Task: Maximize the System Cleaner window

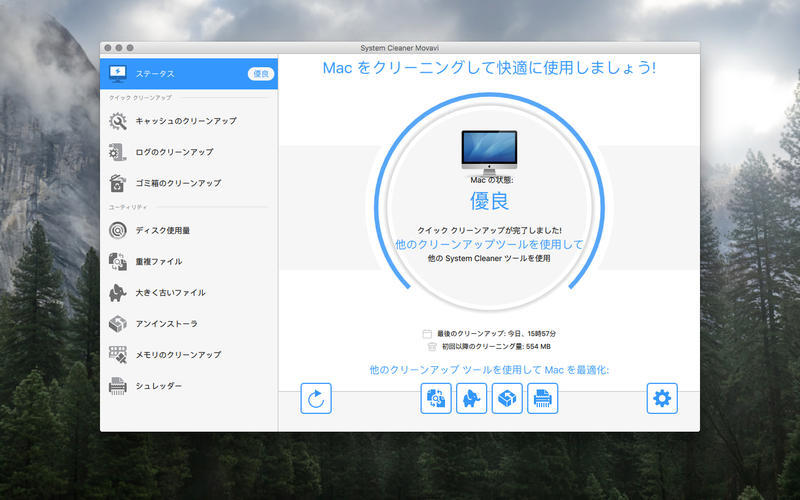Action: pos(130,48)
